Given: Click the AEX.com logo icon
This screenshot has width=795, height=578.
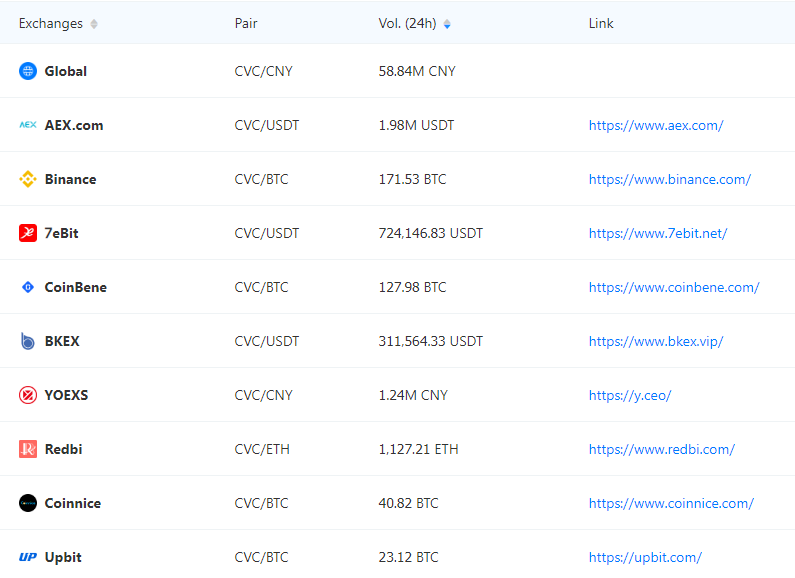Looking at the screenshot, I should point(28,125).
